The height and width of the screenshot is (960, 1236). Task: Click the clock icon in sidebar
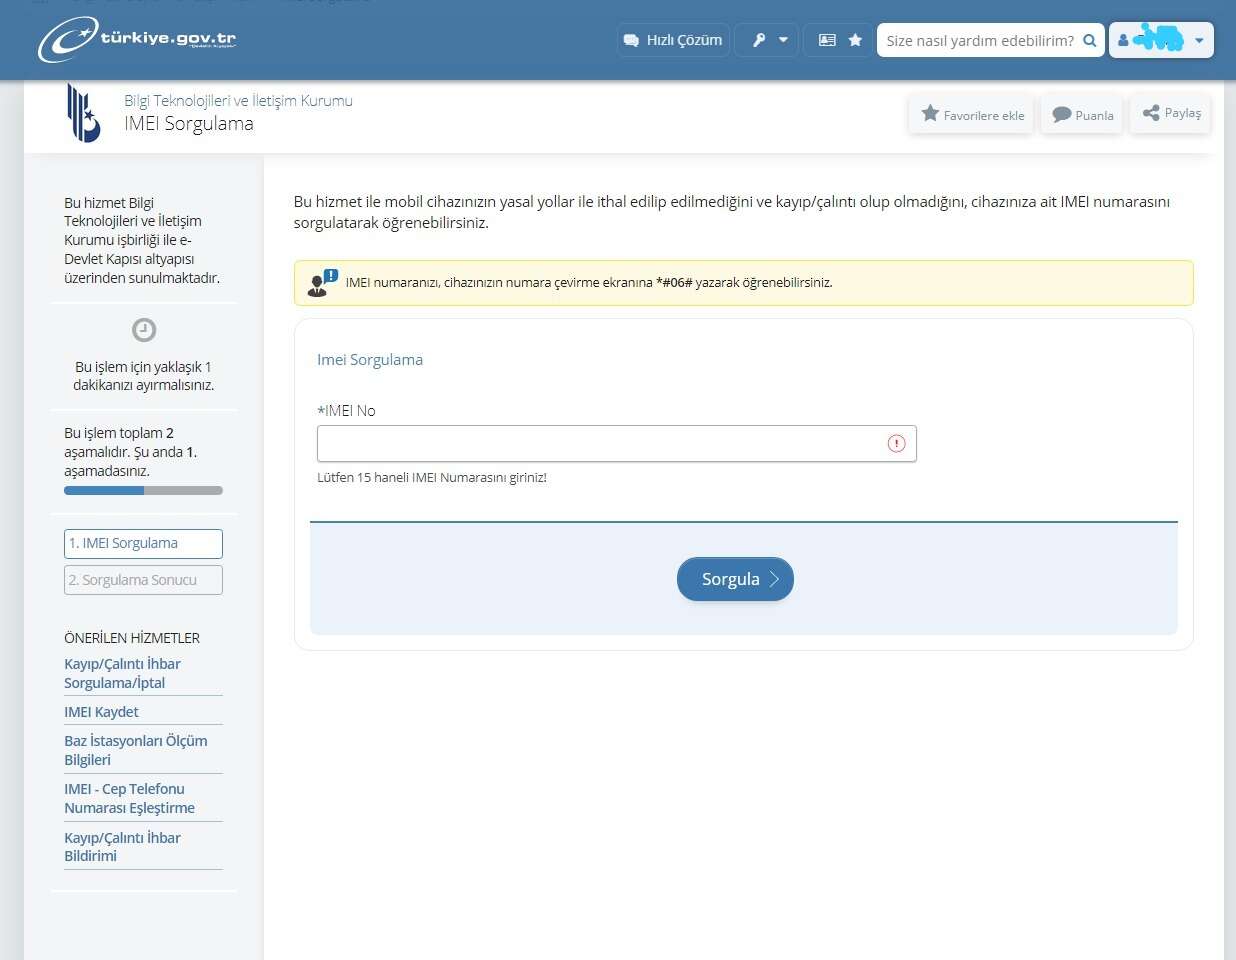coord(144,330)
